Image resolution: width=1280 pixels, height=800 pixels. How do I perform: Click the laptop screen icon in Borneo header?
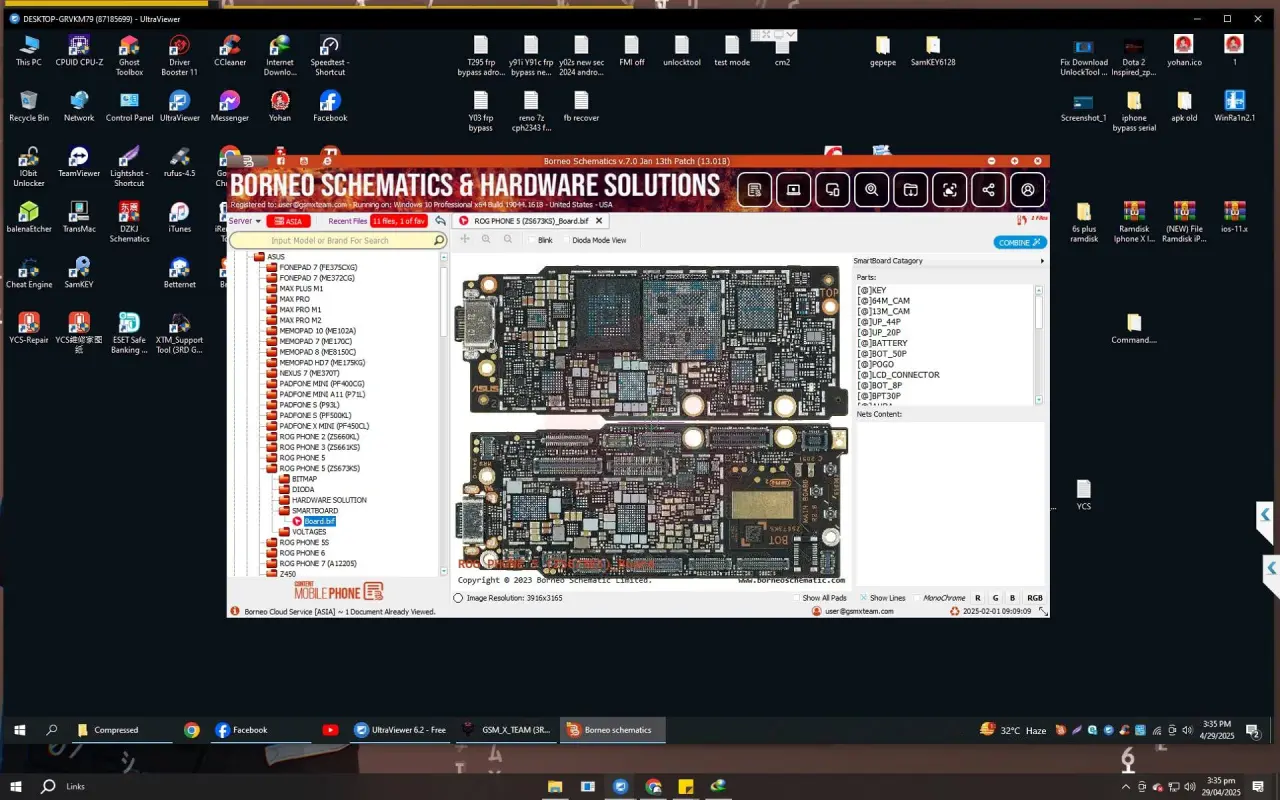(794, 190)
